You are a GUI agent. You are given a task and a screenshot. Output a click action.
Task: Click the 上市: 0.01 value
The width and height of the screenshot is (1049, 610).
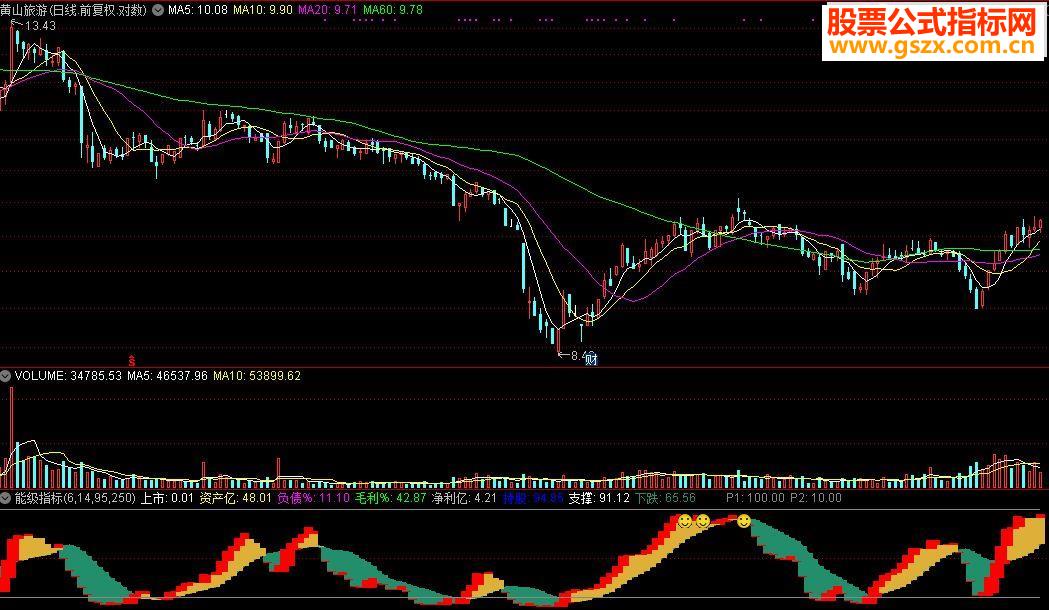click(x=167, y=498)
